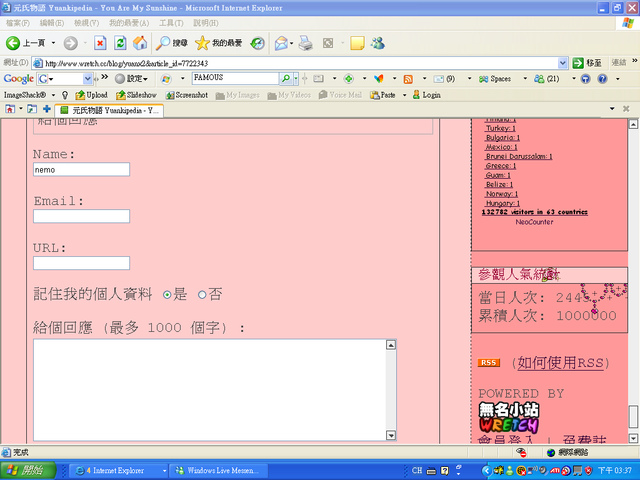The width and height of the screenshot is (640, 480).
Task: Click the Windows Live logo icon
Action: point(166,79)
